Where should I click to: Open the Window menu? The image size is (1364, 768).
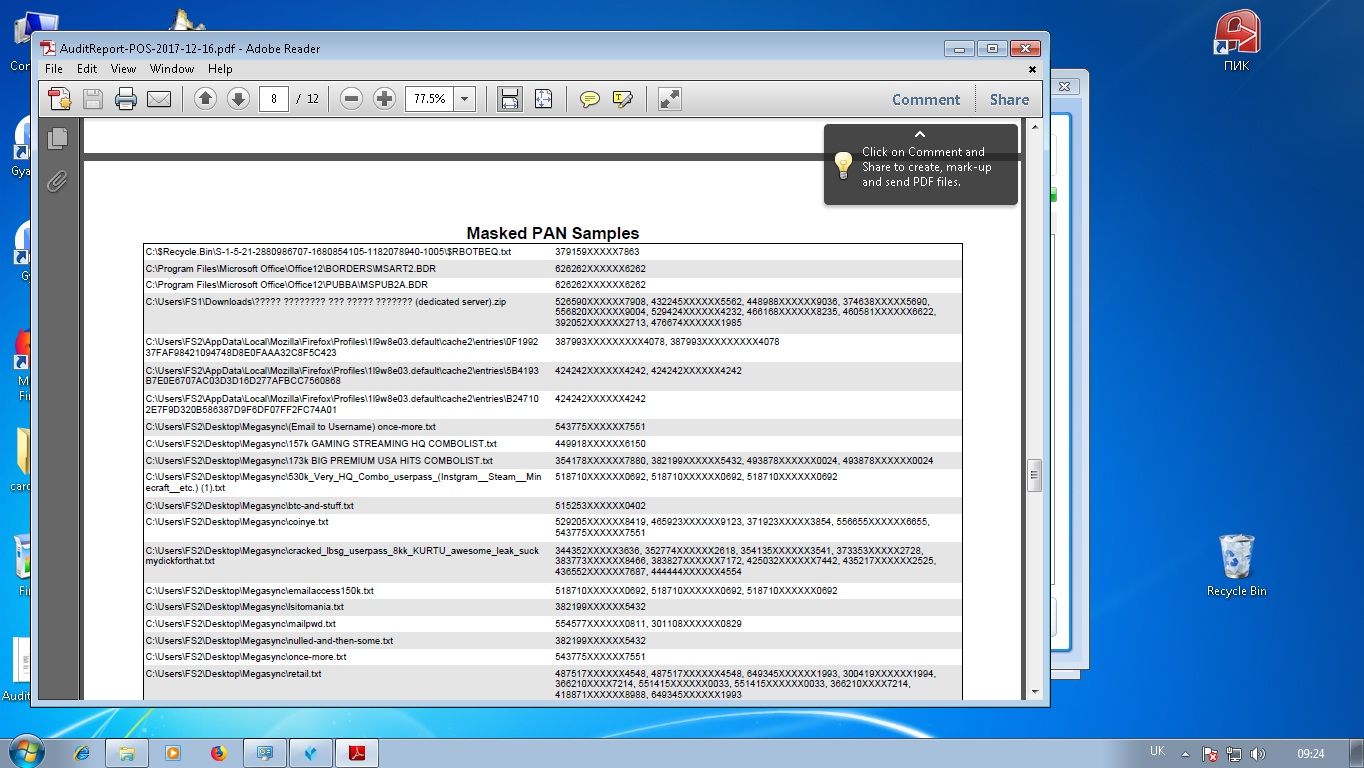point(172,69)
